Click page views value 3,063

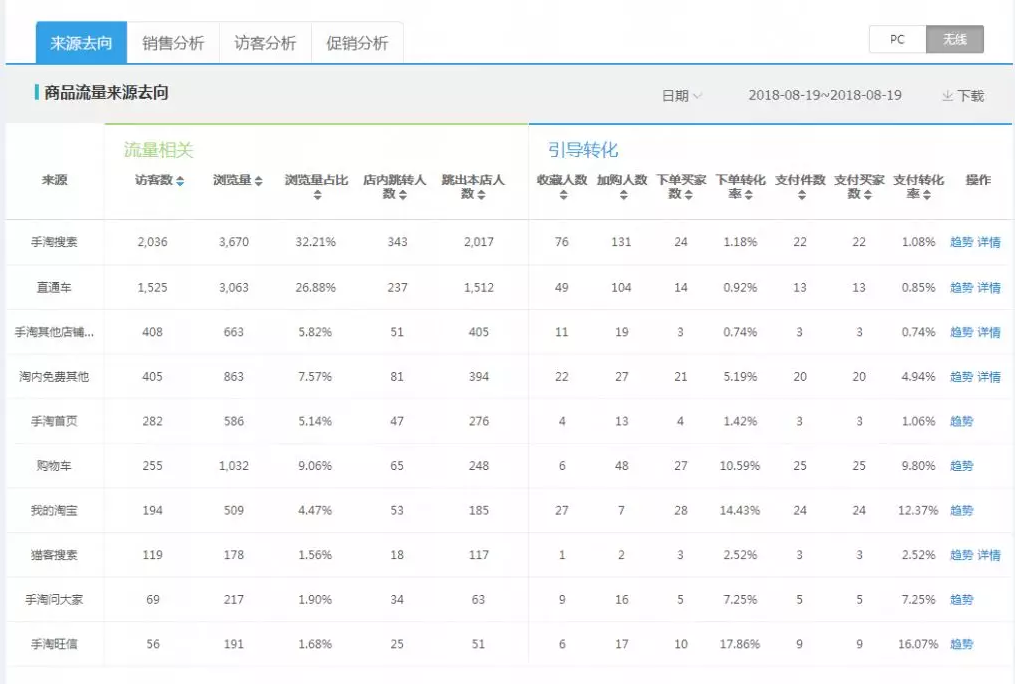(x=234, y=287)
